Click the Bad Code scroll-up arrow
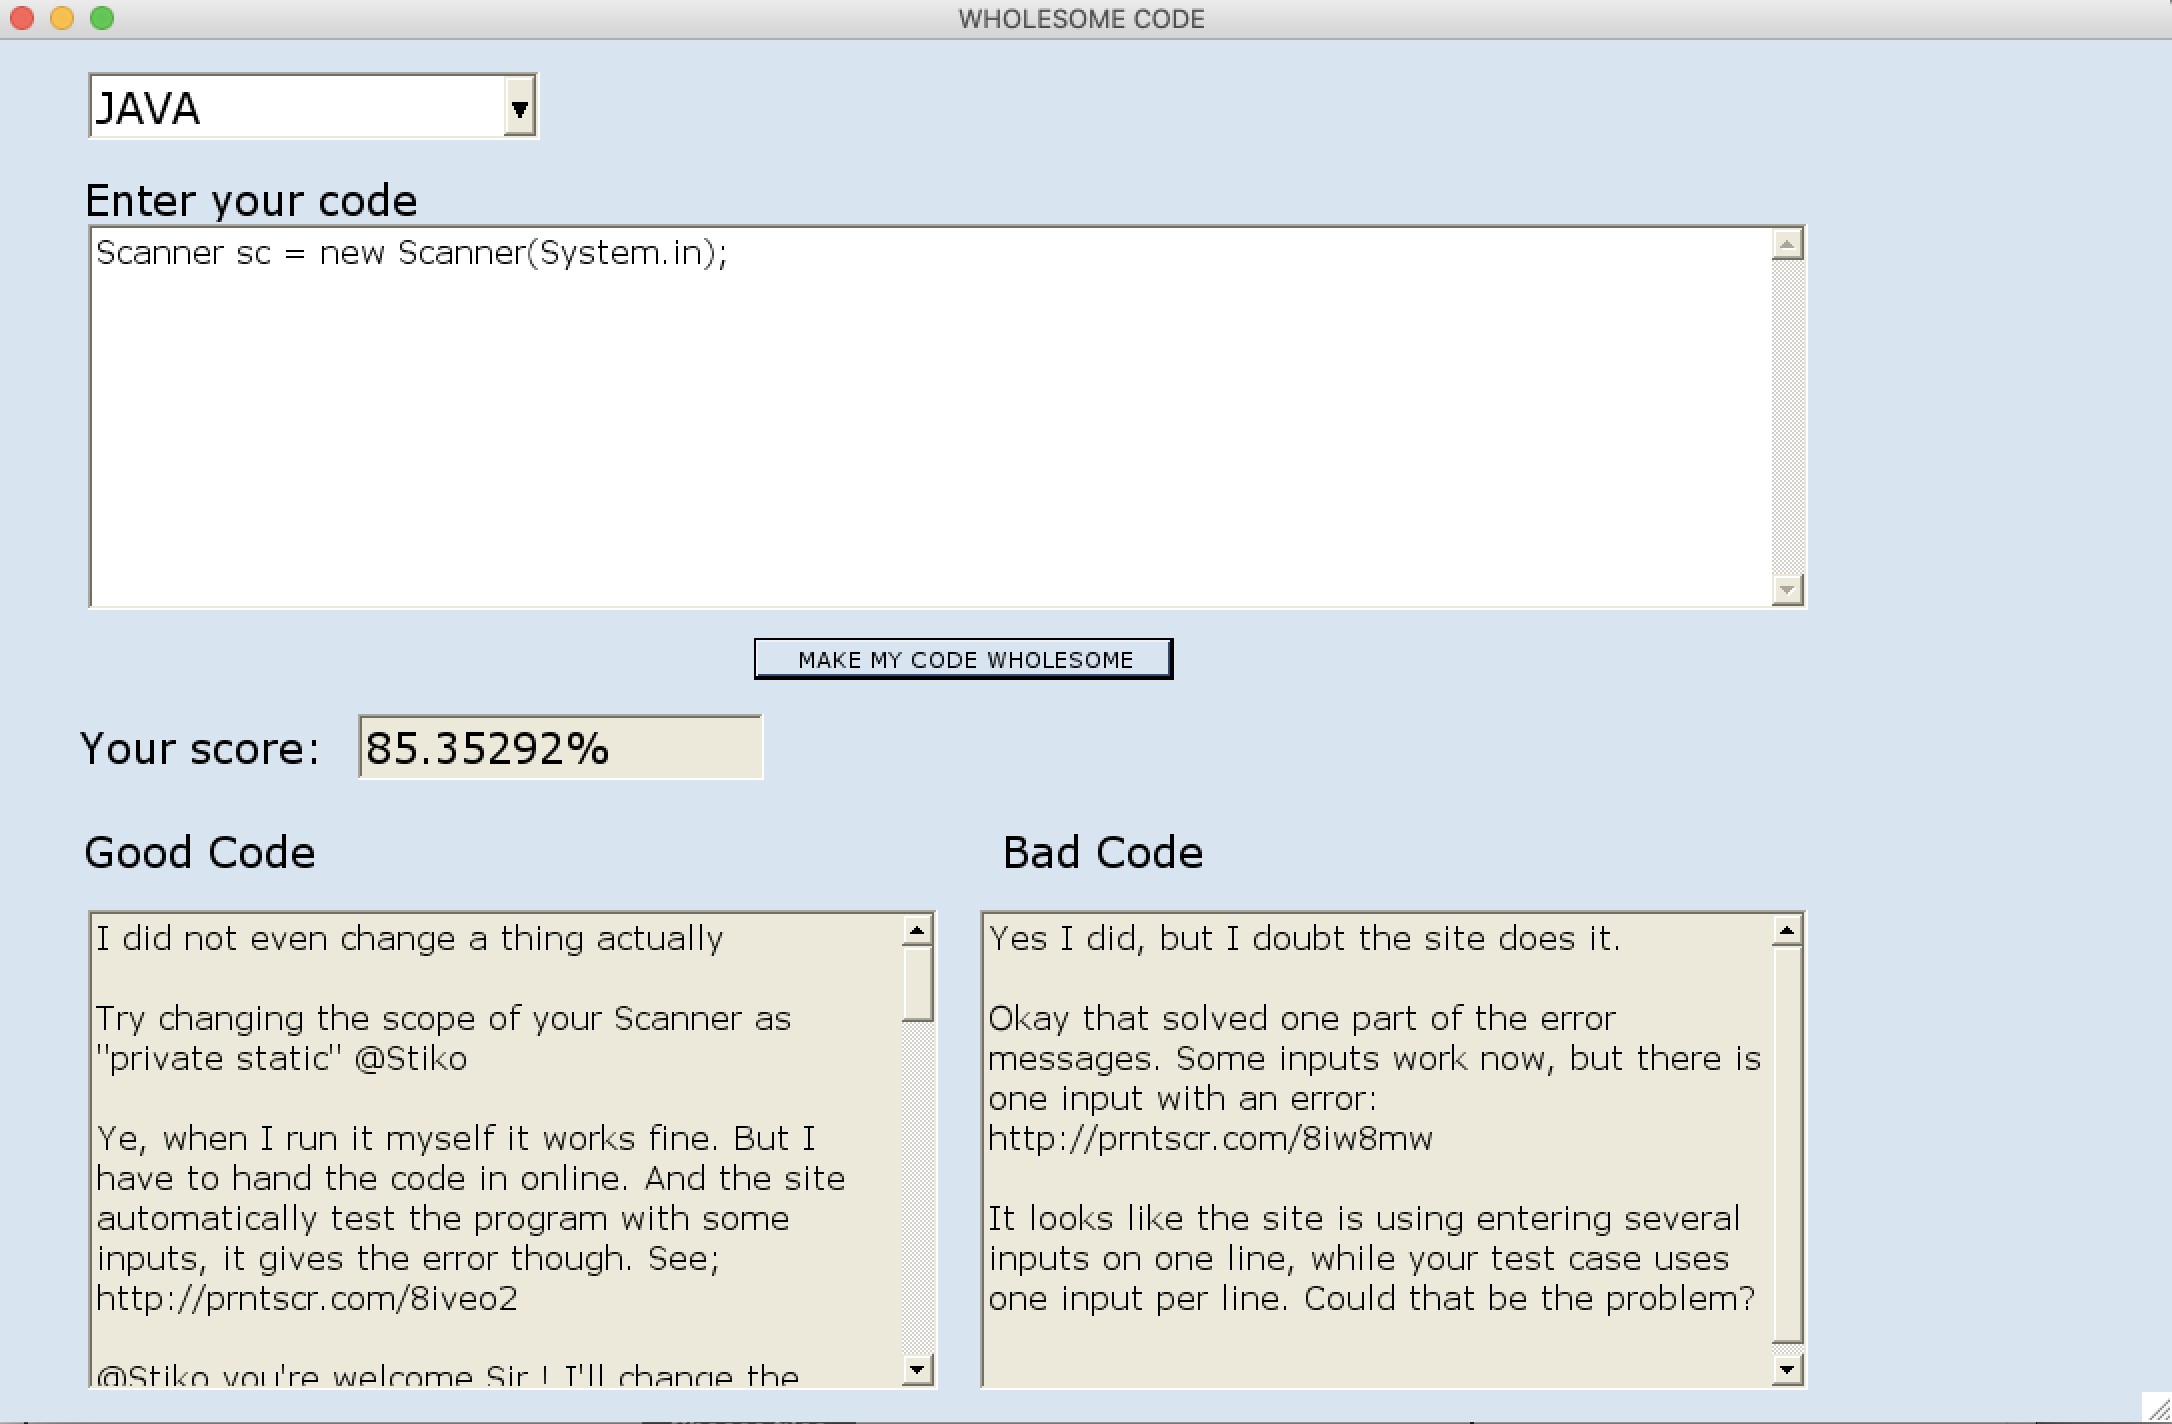 pyautogui.click(x=1787, y=931)
